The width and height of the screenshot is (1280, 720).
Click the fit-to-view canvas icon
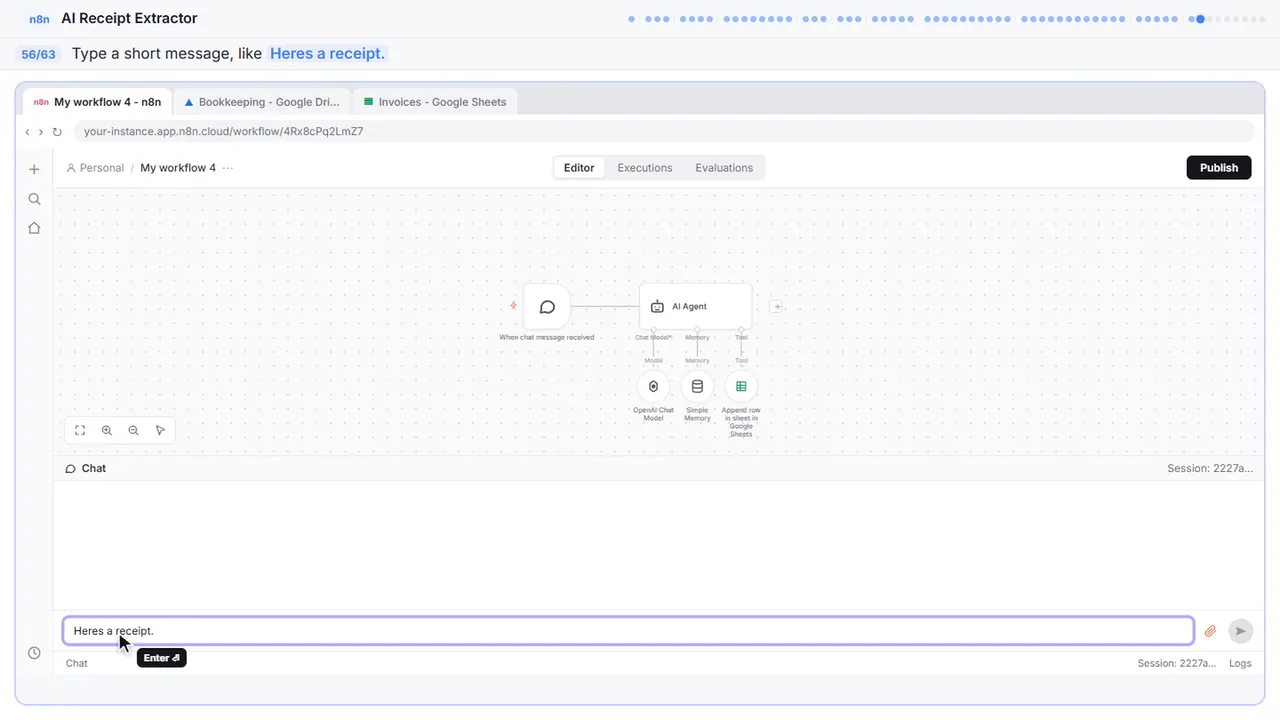click(80, 430)
